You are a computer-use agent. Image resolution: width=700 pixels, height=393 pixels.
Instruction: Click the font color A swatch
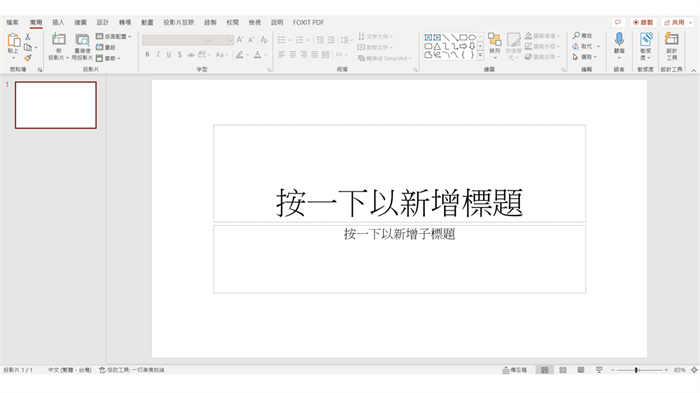click(x=257, y=54)
